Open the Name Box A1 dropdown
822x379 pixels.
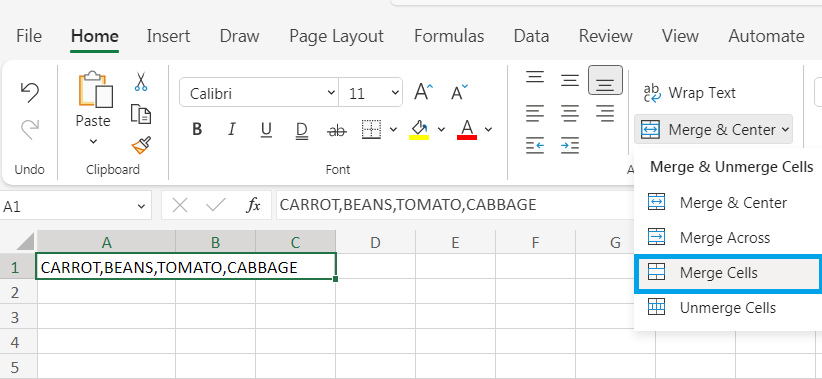click(141, 206)
